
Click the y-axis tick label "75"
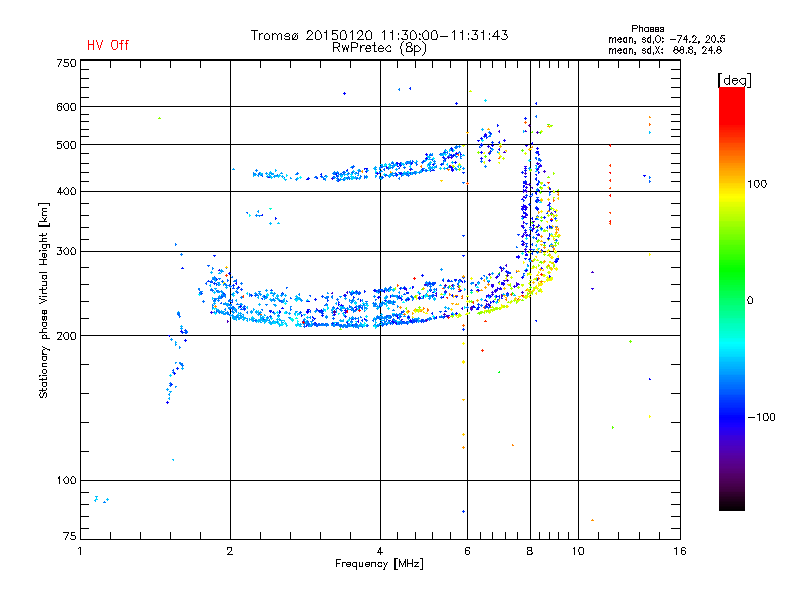coord(69,536)
